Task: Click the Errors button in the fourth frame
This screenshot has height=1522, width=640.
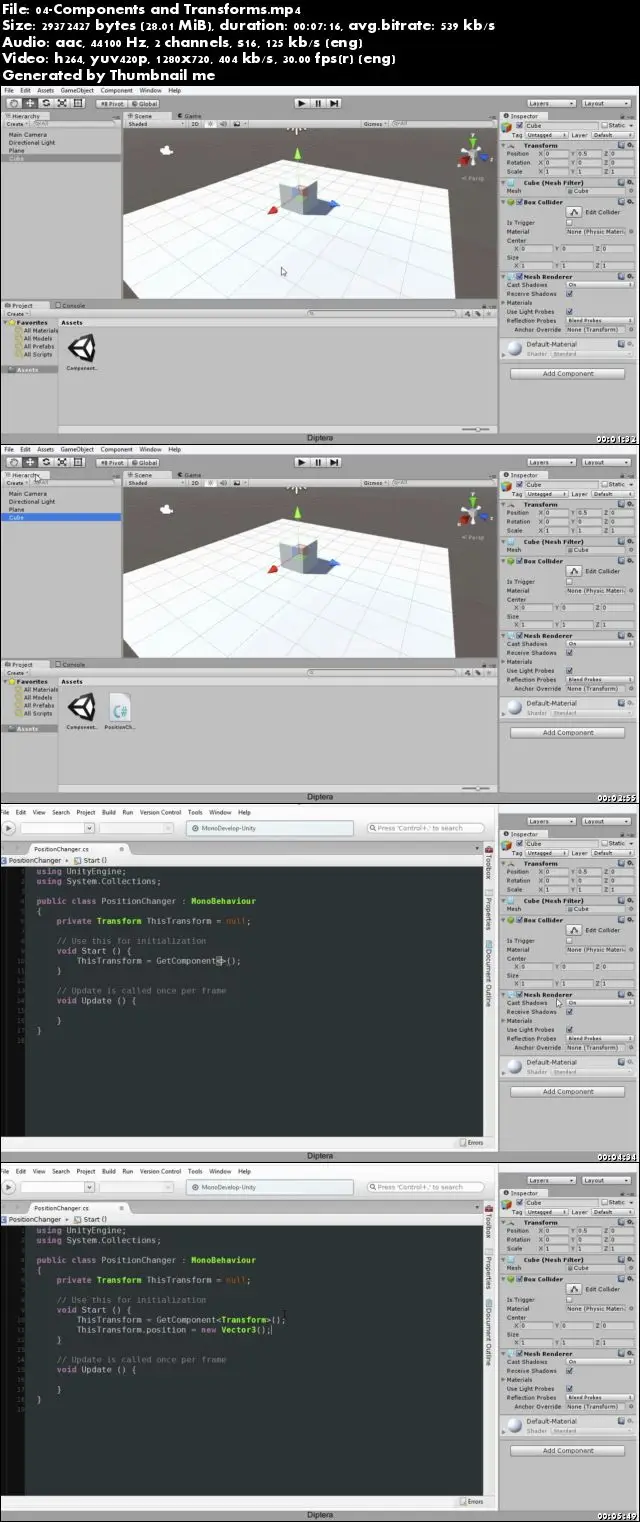Action: tap(471, 1501)
